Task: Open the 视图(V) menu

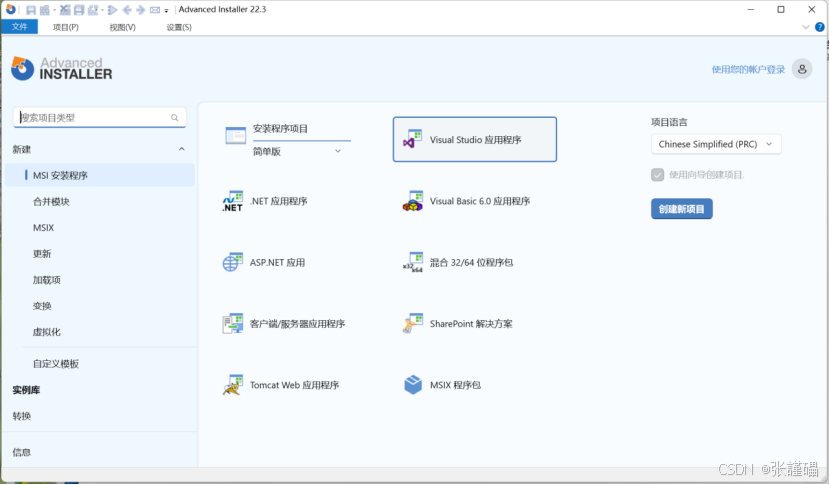Action: pyautogui.click(x=122, y=27)
